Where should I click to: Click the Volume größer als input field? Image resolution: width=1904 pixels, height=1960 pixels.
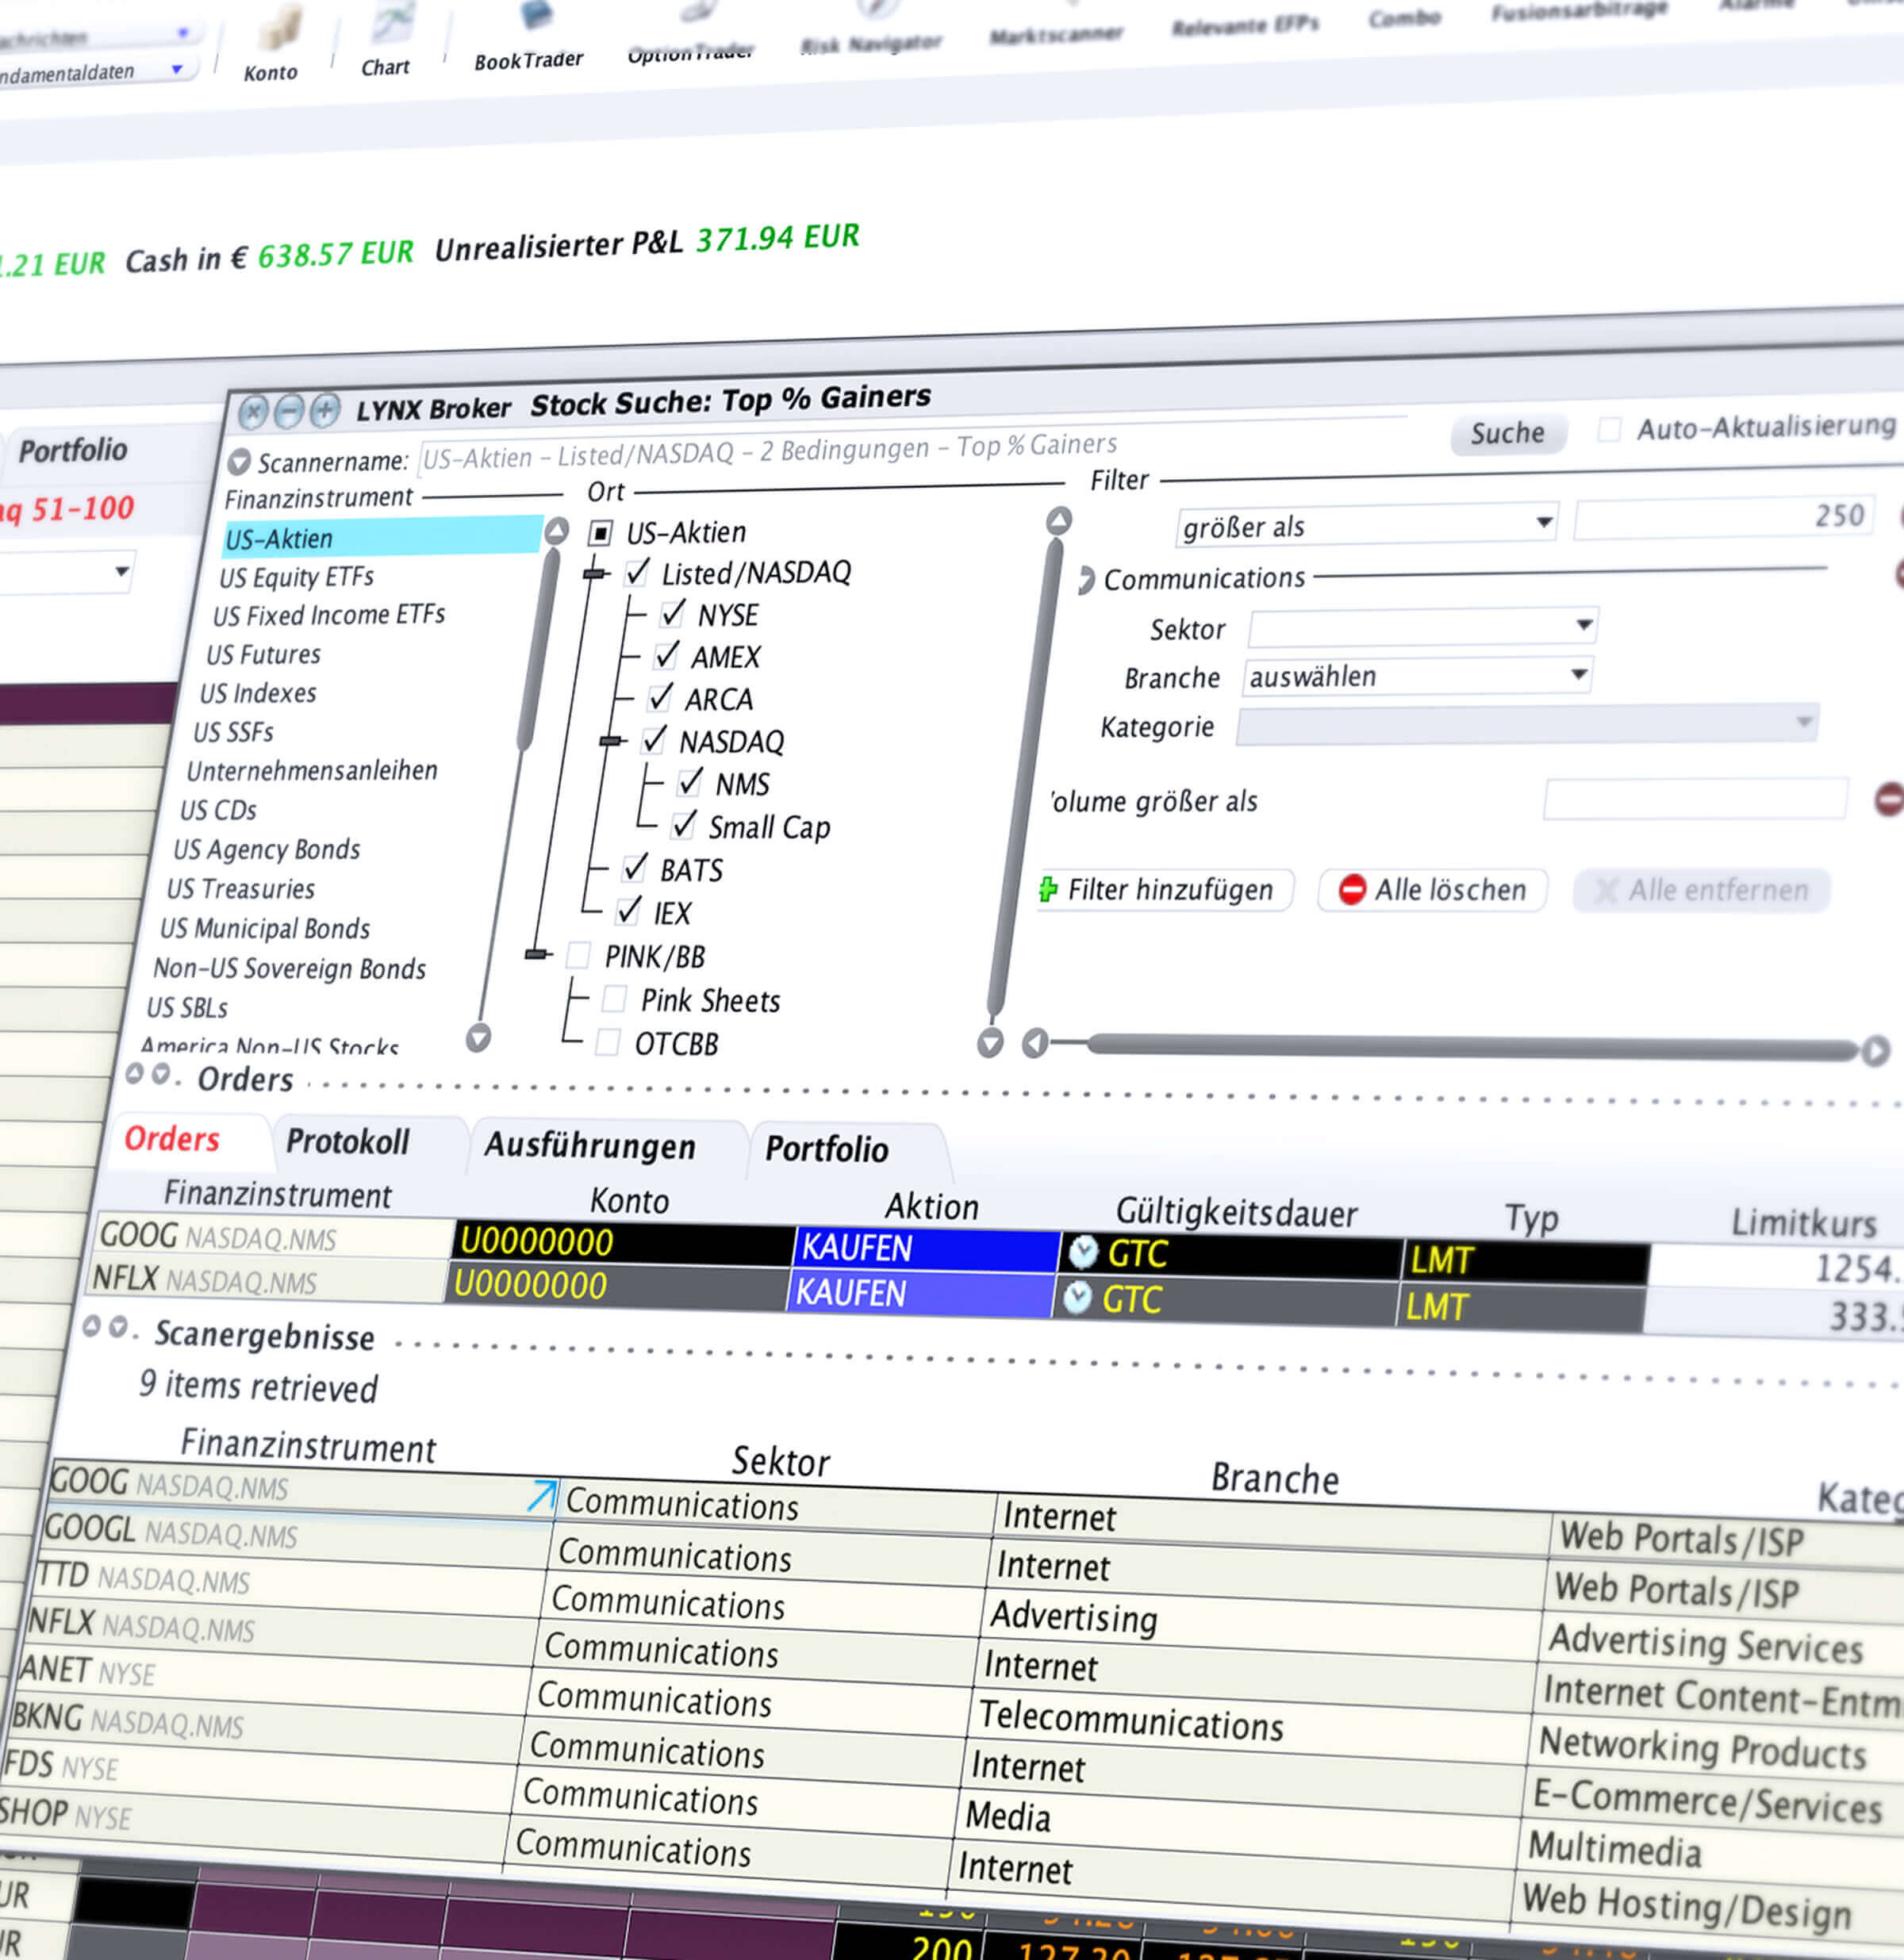click(1694, 799)
